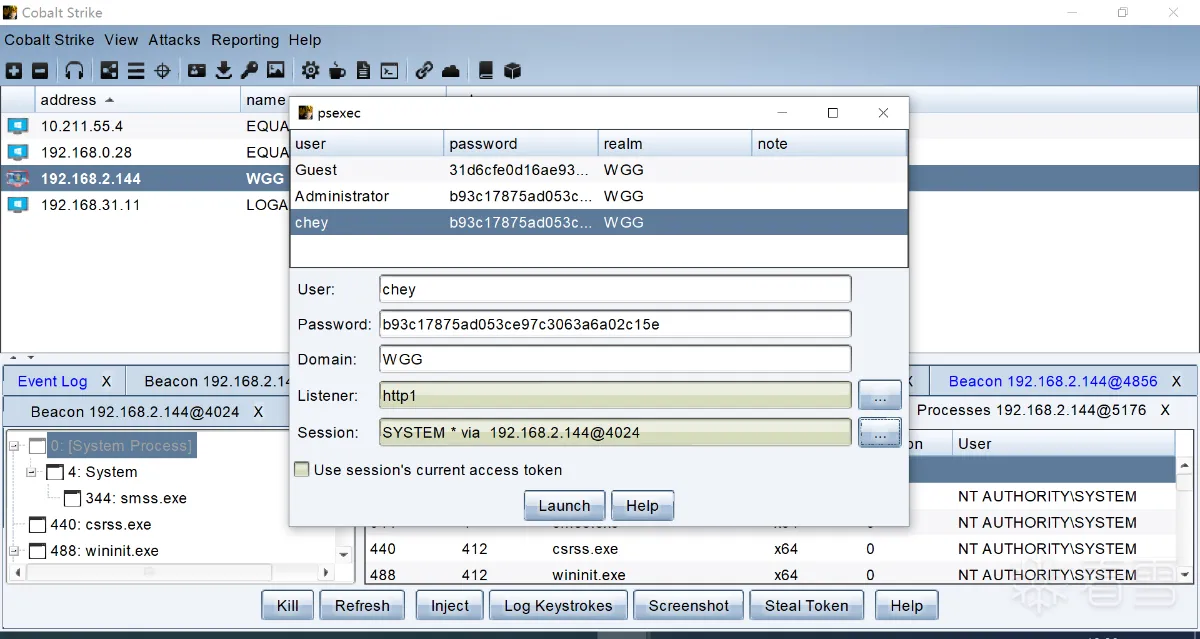Close the Beacon 192.168.2.144@4024 tab

(x=258, y=412)
